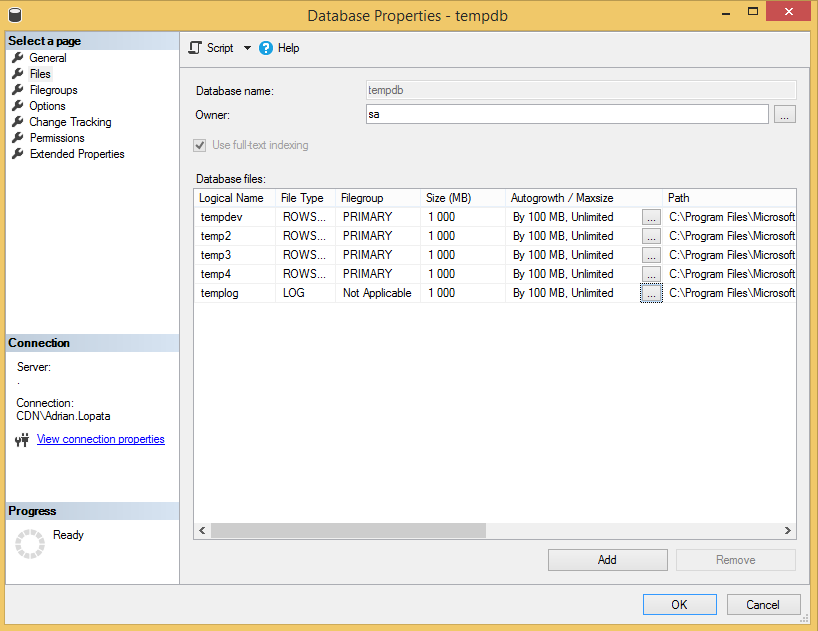The width and height of the screenshot is (818, 631).
Task: Click the Filegroup column header
Action: pyautogui.click(x=378, y=198)
